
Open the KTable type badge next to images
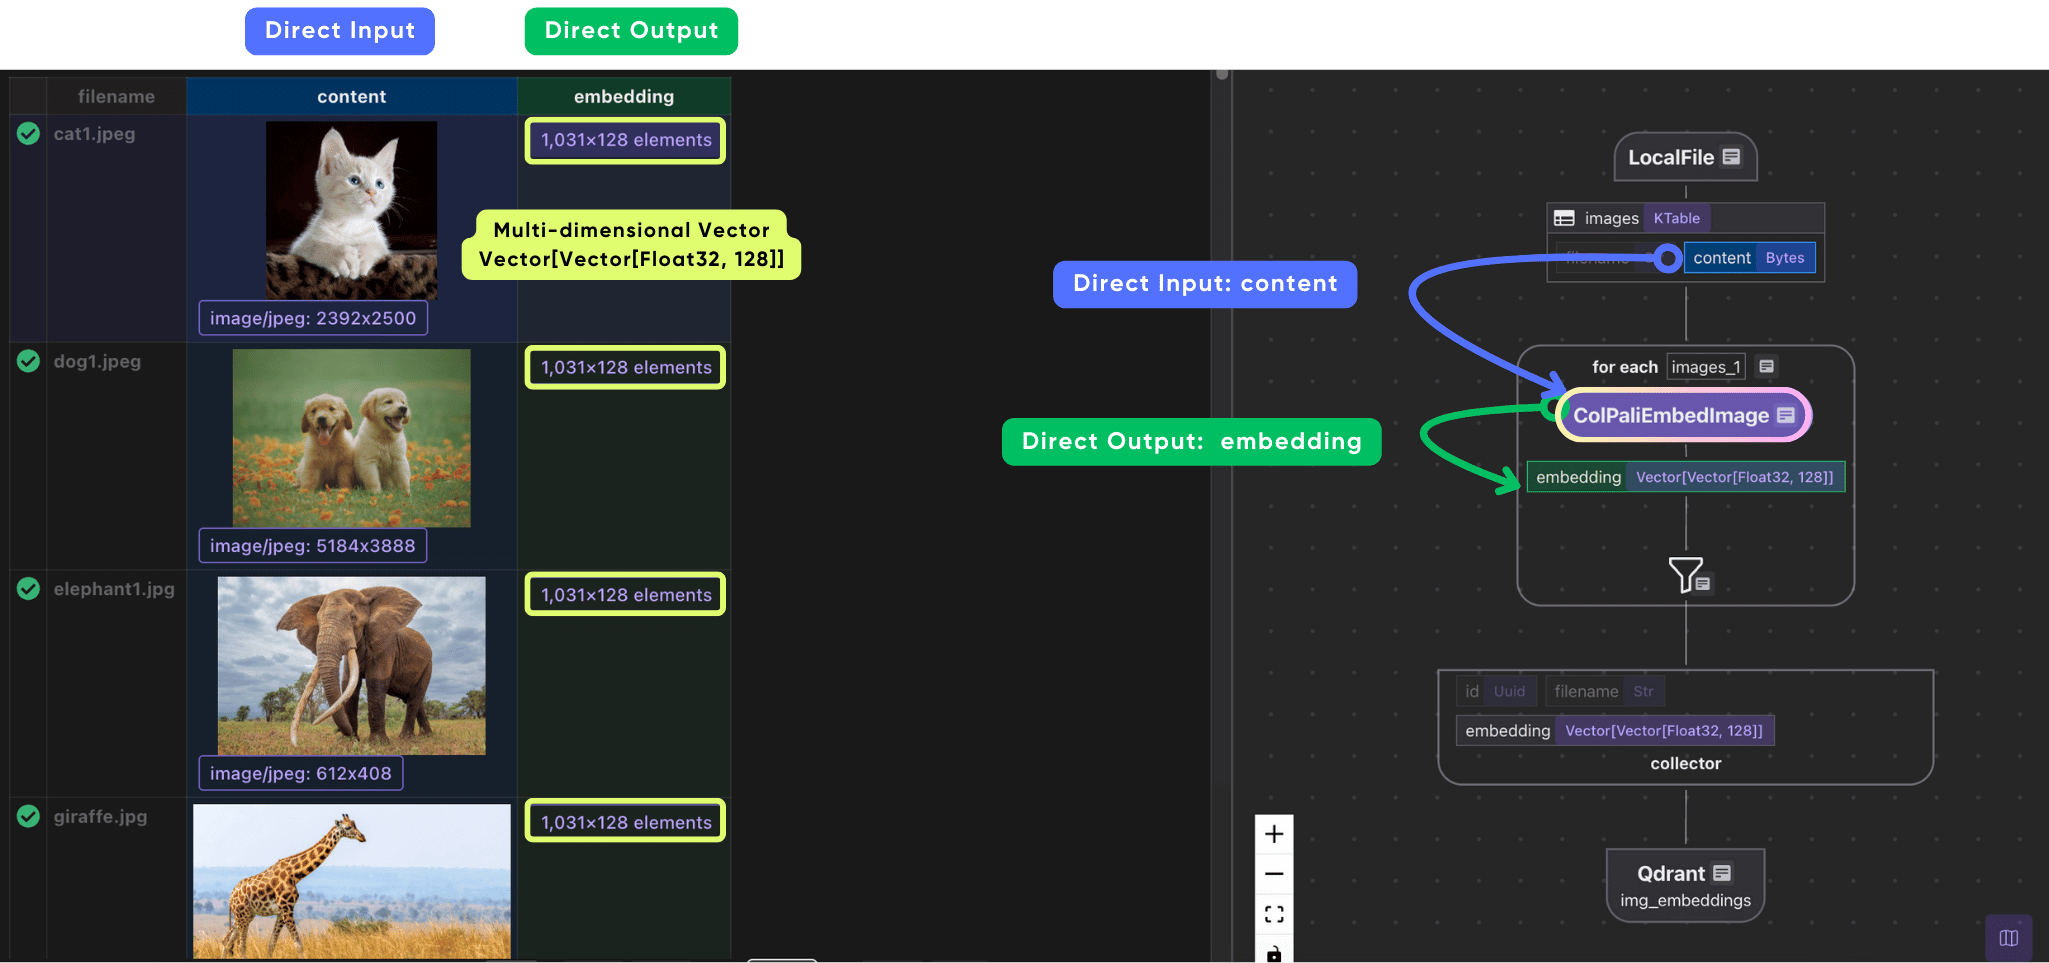pyautogui.click(x=1677, y=218)
